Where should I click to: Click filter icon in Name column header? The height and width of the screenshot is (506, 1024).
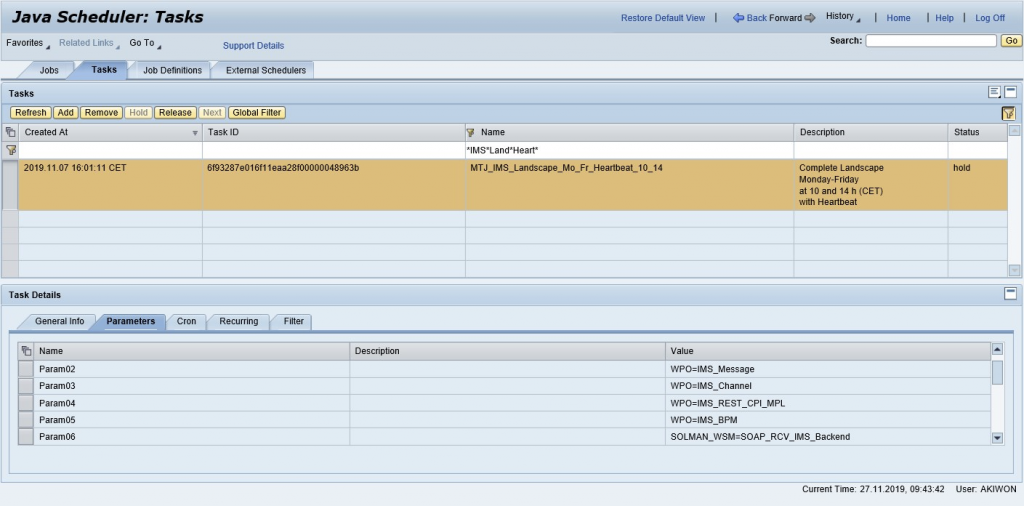pos(470,132)
